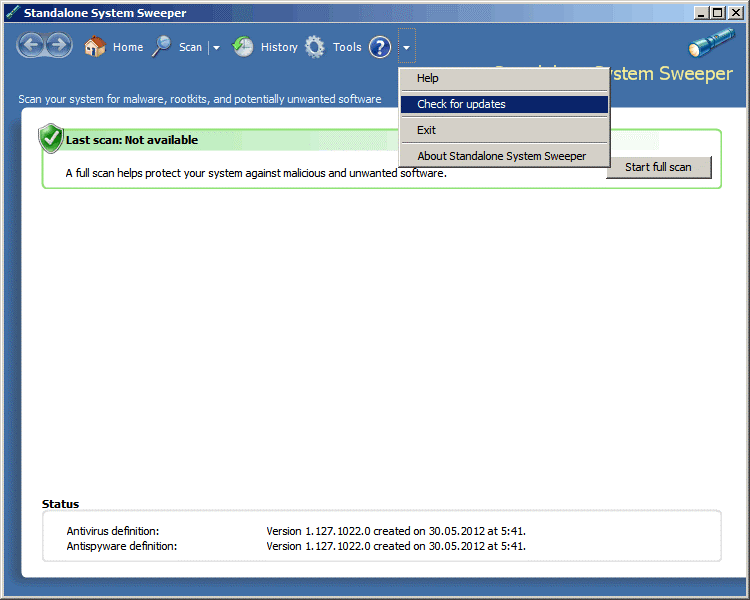The height and width of the screenshot is (600, 750).
Task: Minimize the Standalone System Sweeper window
Action: coord(701,13)
